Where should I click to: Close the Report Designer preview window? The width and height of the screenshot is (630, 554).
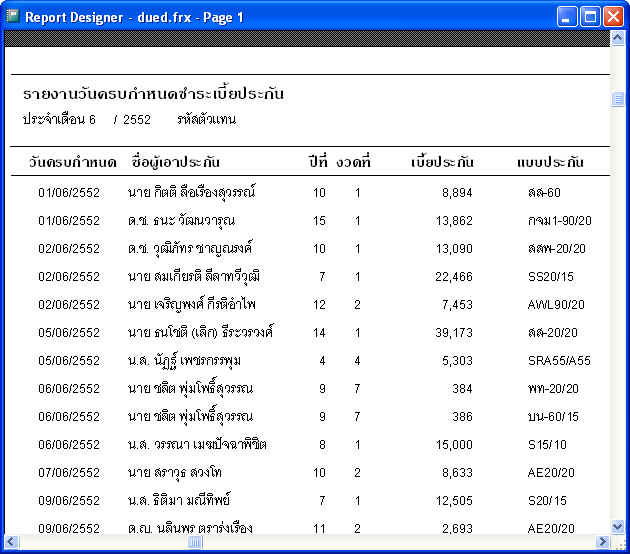point(612,17)
